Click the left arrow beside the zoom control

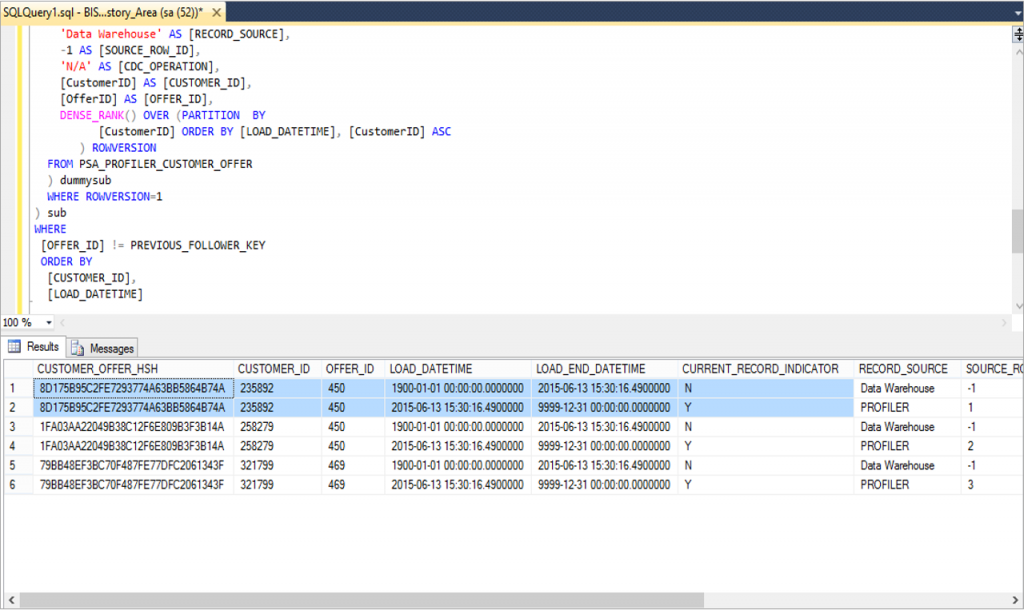pos(60,322)
